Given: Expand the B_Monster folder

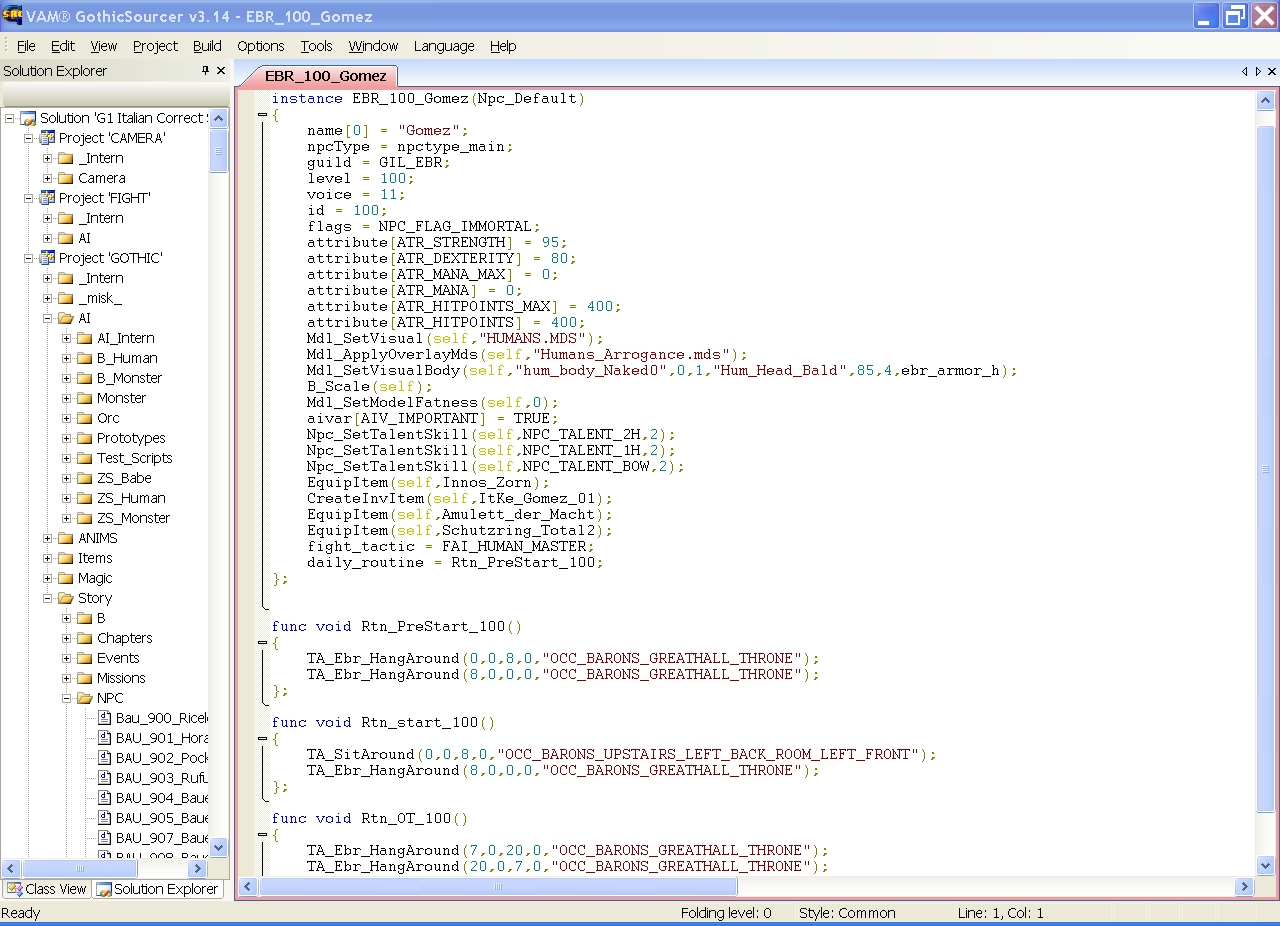Looking at the screenshot, I should [67, 378].
